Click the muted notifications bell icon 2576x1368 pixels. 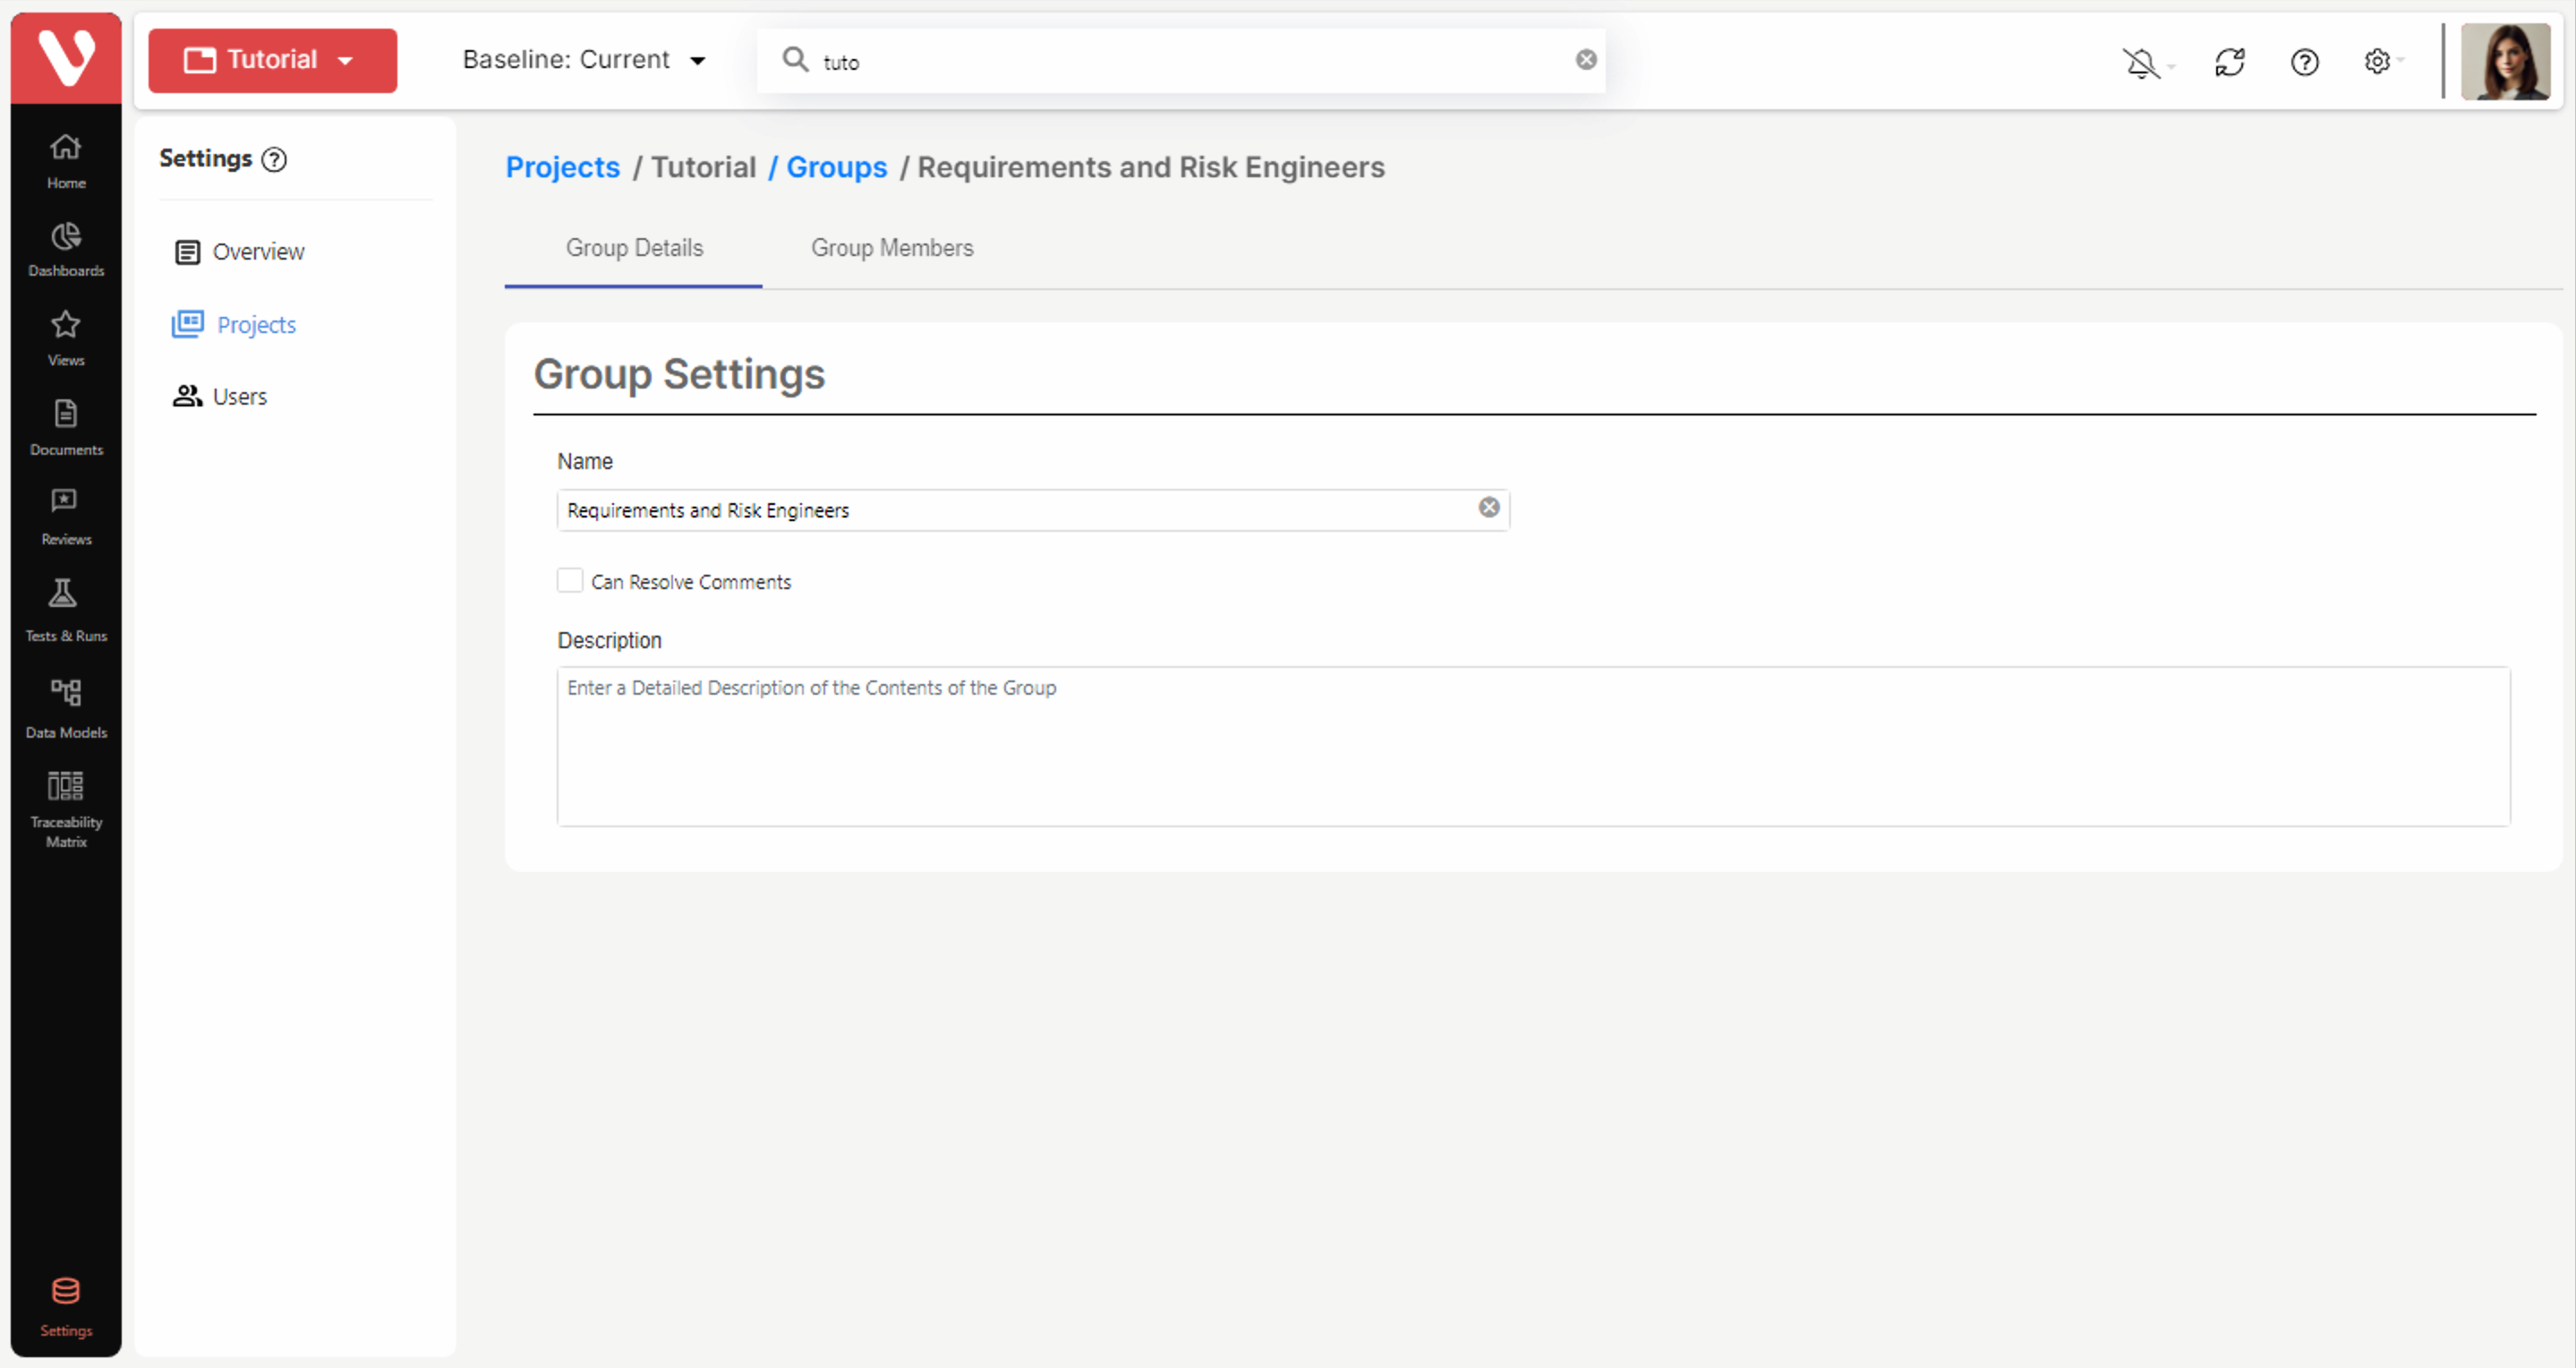(x=2141, y=63)
